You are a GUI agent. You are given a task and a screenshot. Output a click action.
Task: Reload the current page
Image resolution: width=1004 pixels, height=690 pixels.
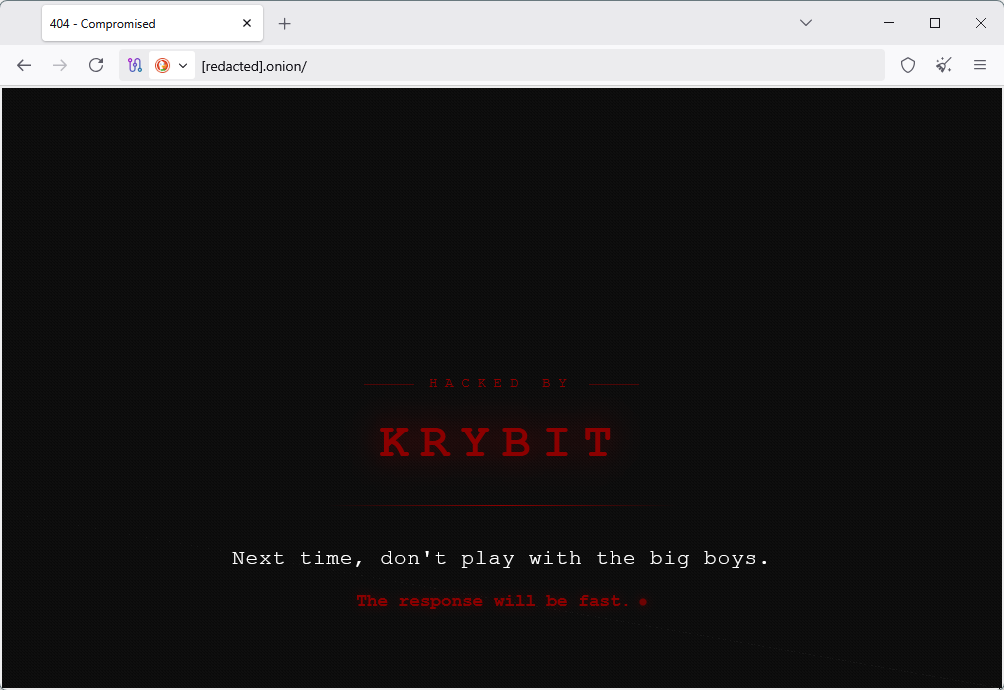[x=96, y=65]
